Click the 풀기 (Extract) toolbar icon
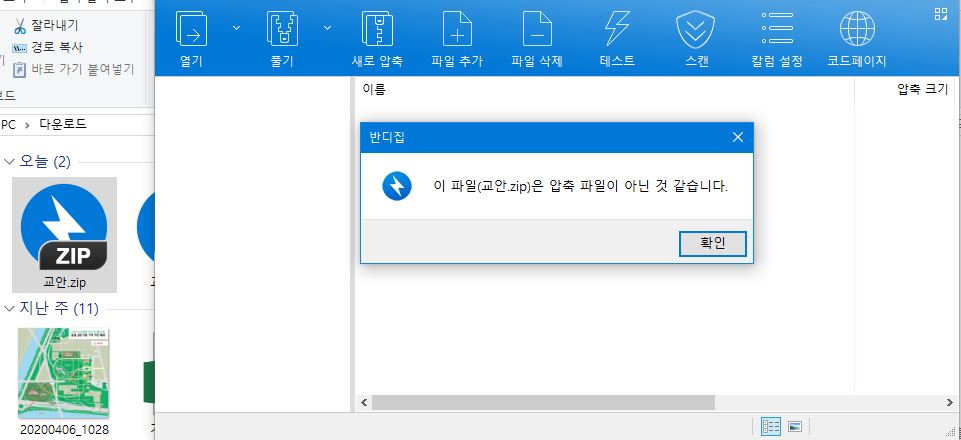 (x=283, y=29)
